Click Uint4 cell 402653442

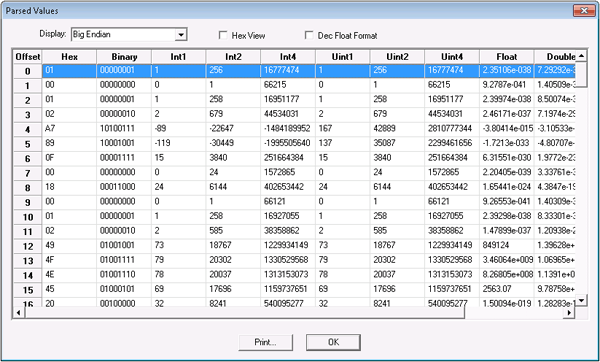pos(452,187)
